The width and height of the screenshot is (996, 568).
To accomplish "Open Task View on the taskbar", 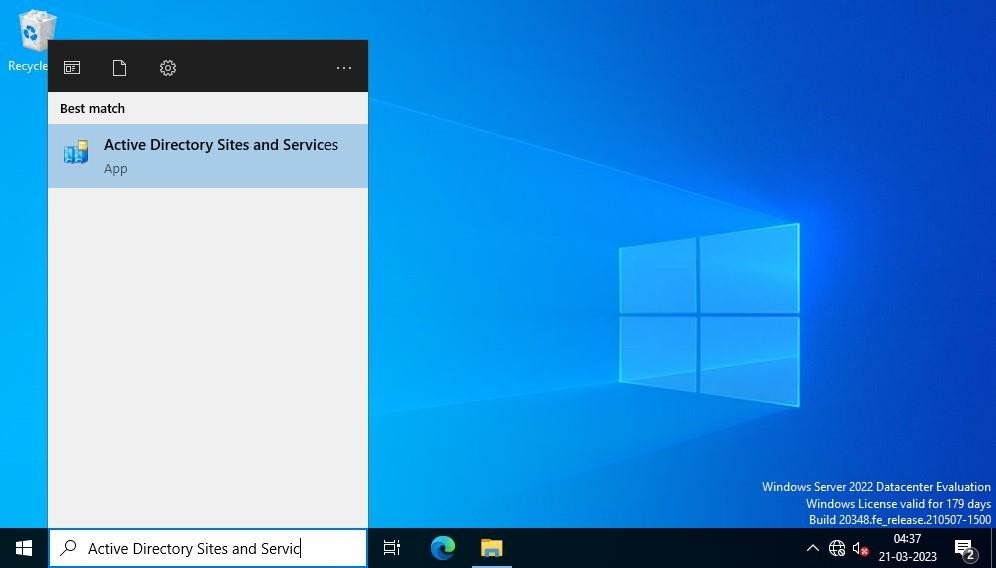I will (x=392, y=548).
